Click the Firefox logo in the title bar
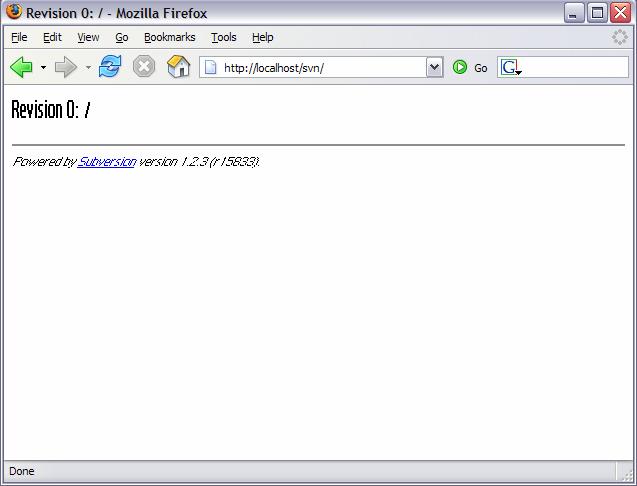 point(14,12)
